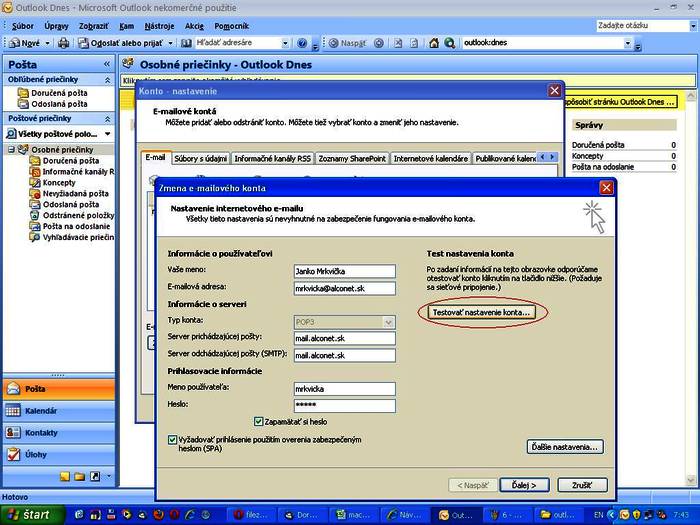Viewport: 700px width, 525px height.
Task: Click the Nové new item button
Action: [25, 43]
